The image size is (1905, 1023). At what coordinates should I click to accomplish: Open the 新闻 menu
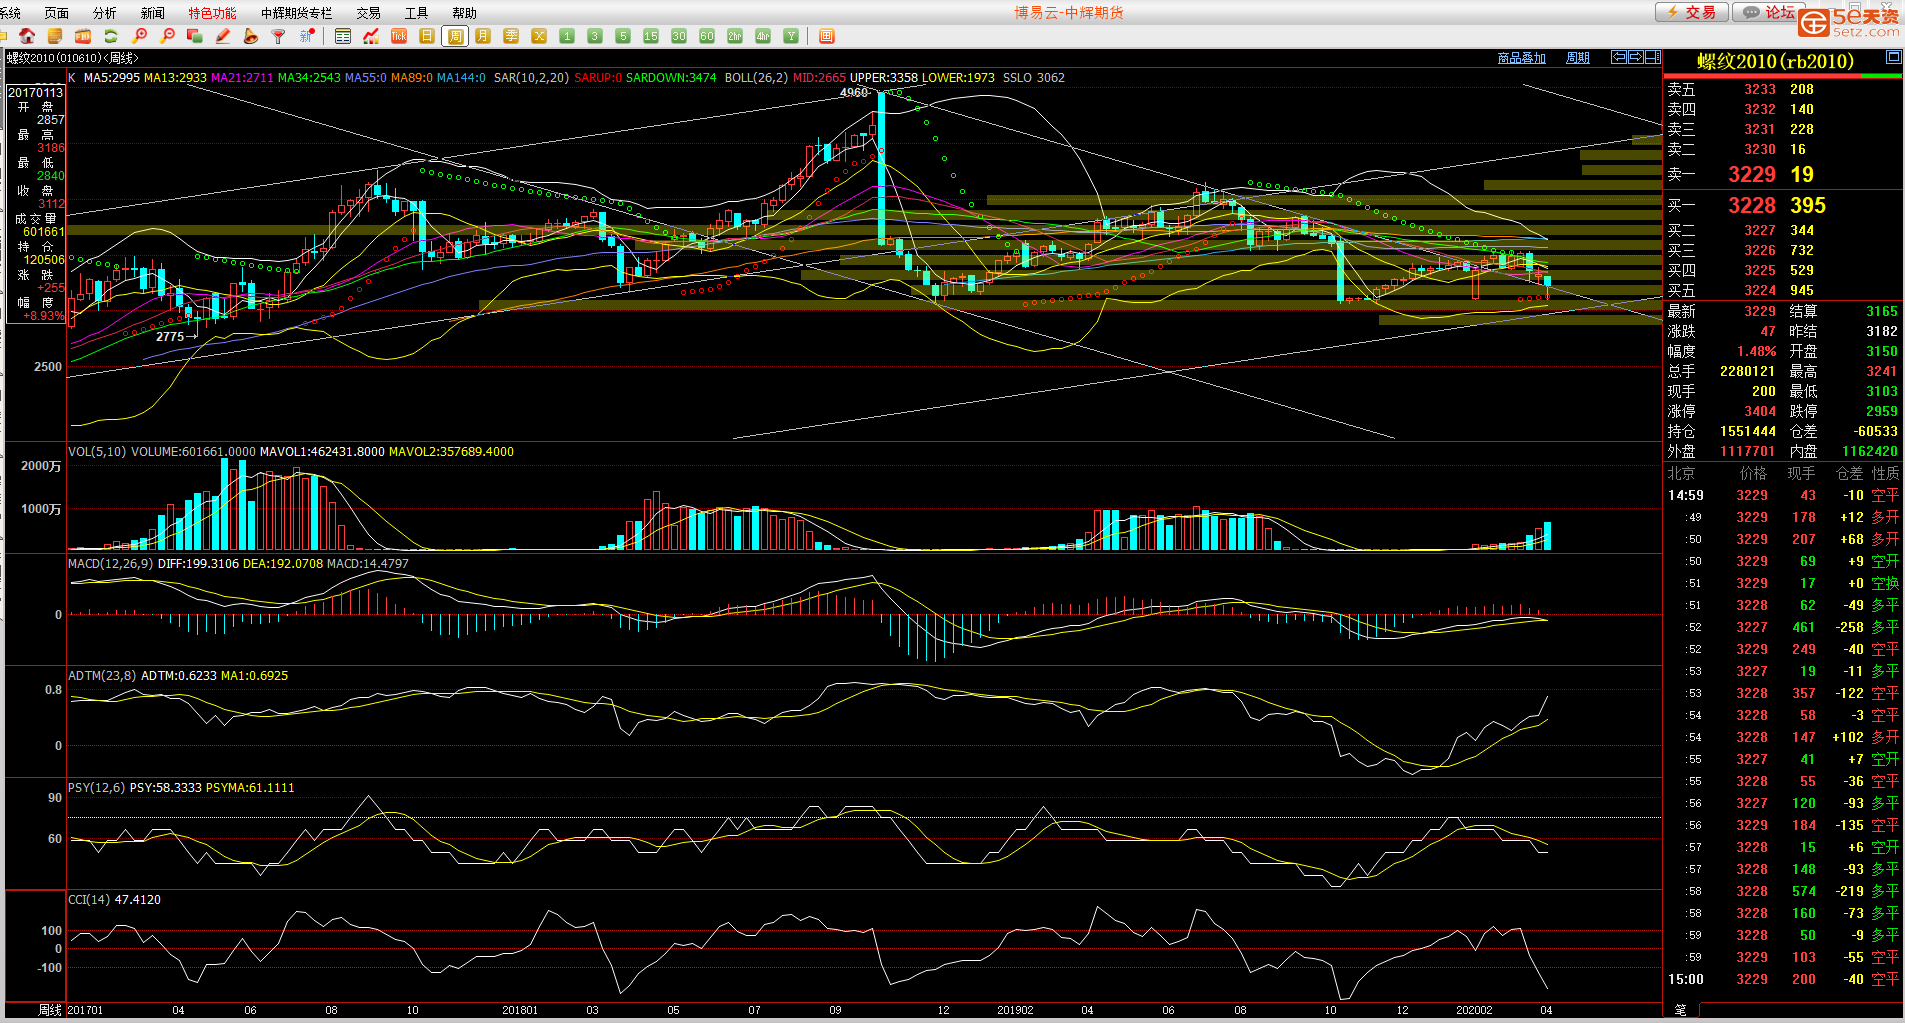[152, 13]
